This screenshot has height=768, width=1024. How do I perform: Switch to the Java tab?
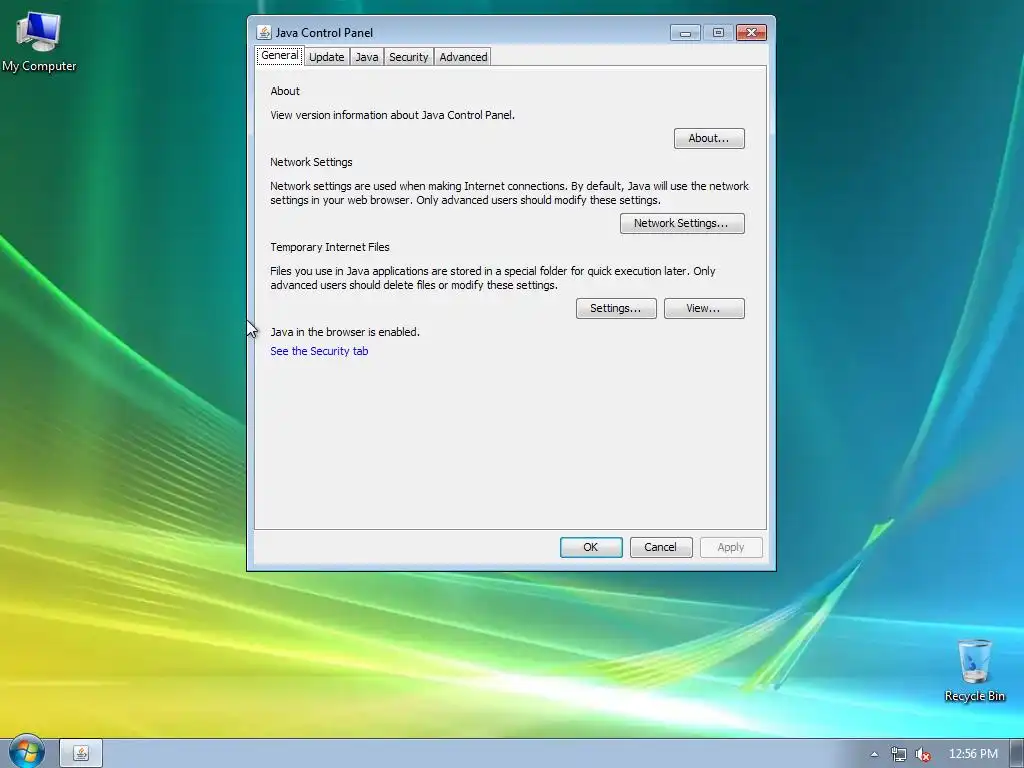tap(366, 57)
